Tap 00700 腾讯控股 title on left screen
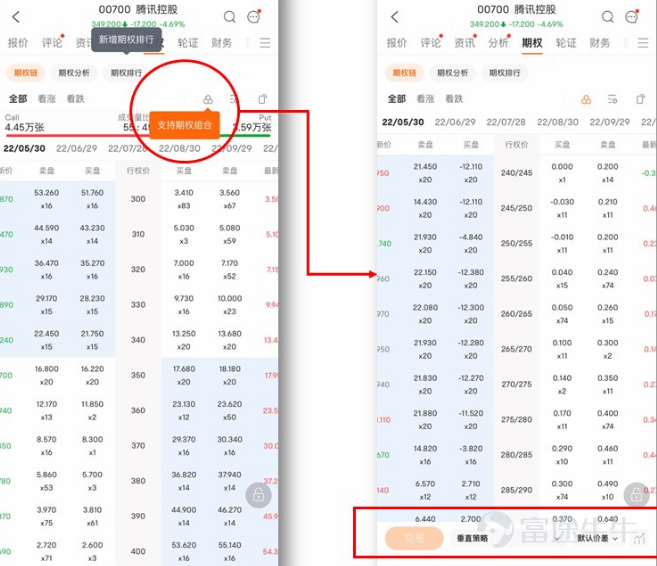The width and height of the screenshot is (657, 566). pos(138,9)
